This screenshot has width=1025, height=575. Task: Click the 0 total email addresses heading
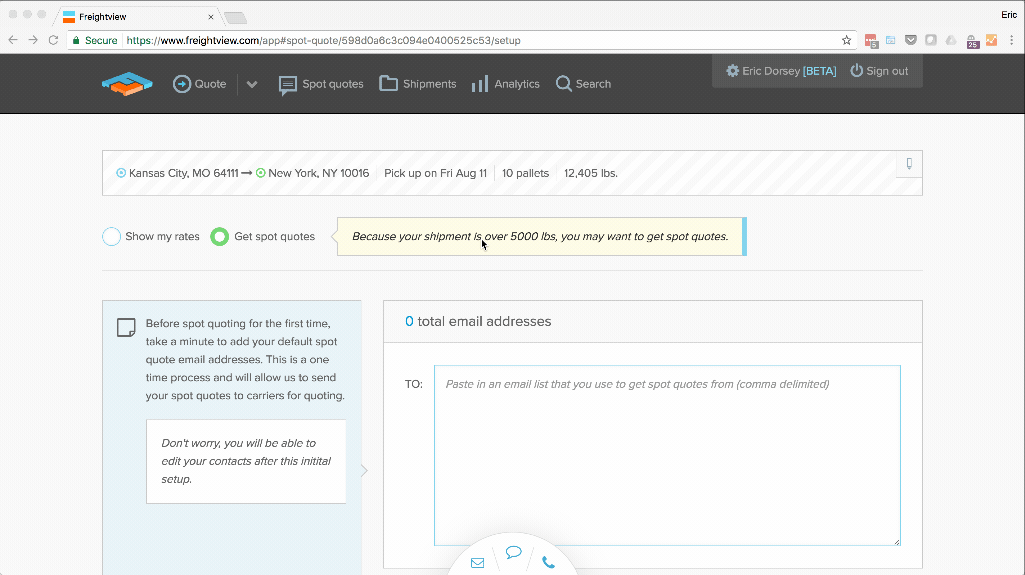coord(478,321)
